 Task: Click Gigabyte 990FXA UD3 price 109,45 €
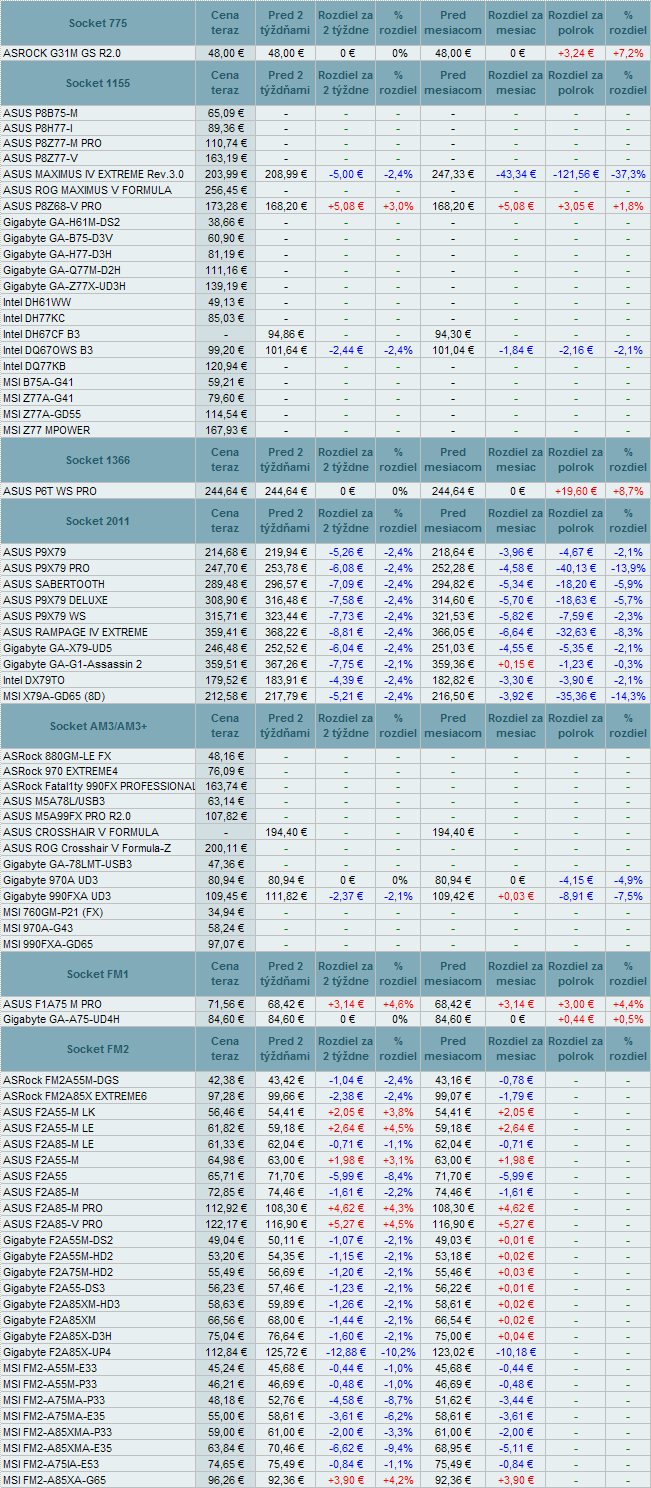click(x=225, y=895)
